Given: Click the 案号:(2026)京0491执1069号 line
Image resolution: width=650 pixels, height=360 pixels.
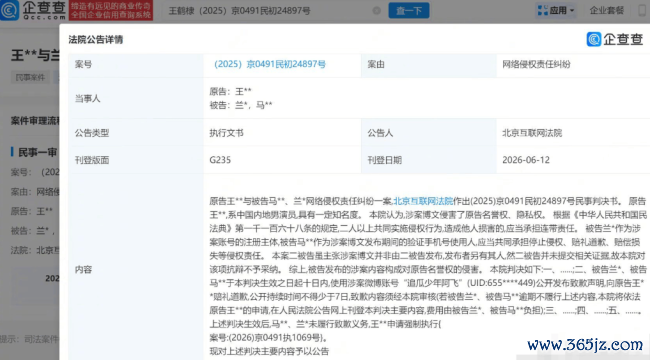Looking at the screenshot, I should point(269,338).
